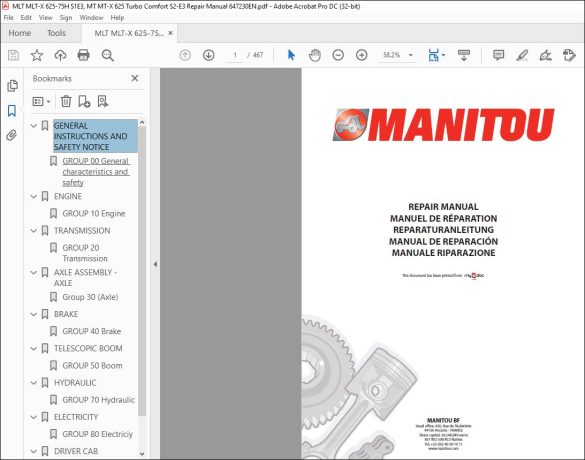Open the zoom level dropdown
The image size is (585, 460).
coord(411,55)
